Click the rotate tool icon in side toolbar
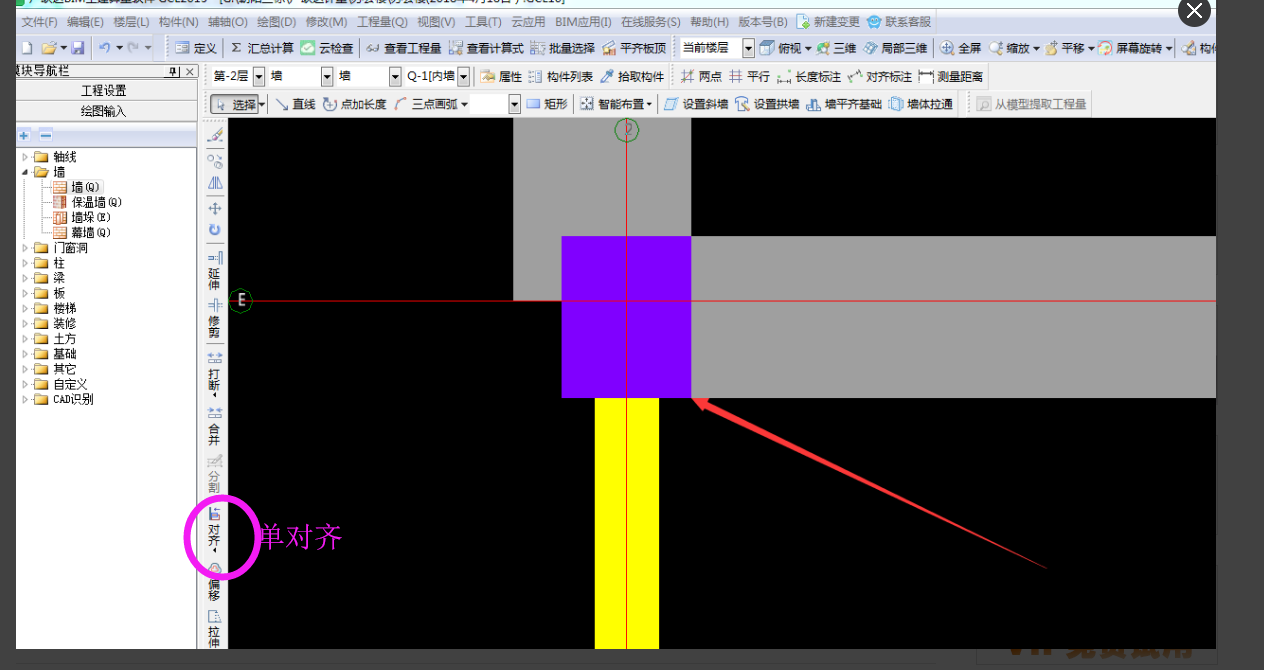This screenshot has width=1264, height=670. 214,230
